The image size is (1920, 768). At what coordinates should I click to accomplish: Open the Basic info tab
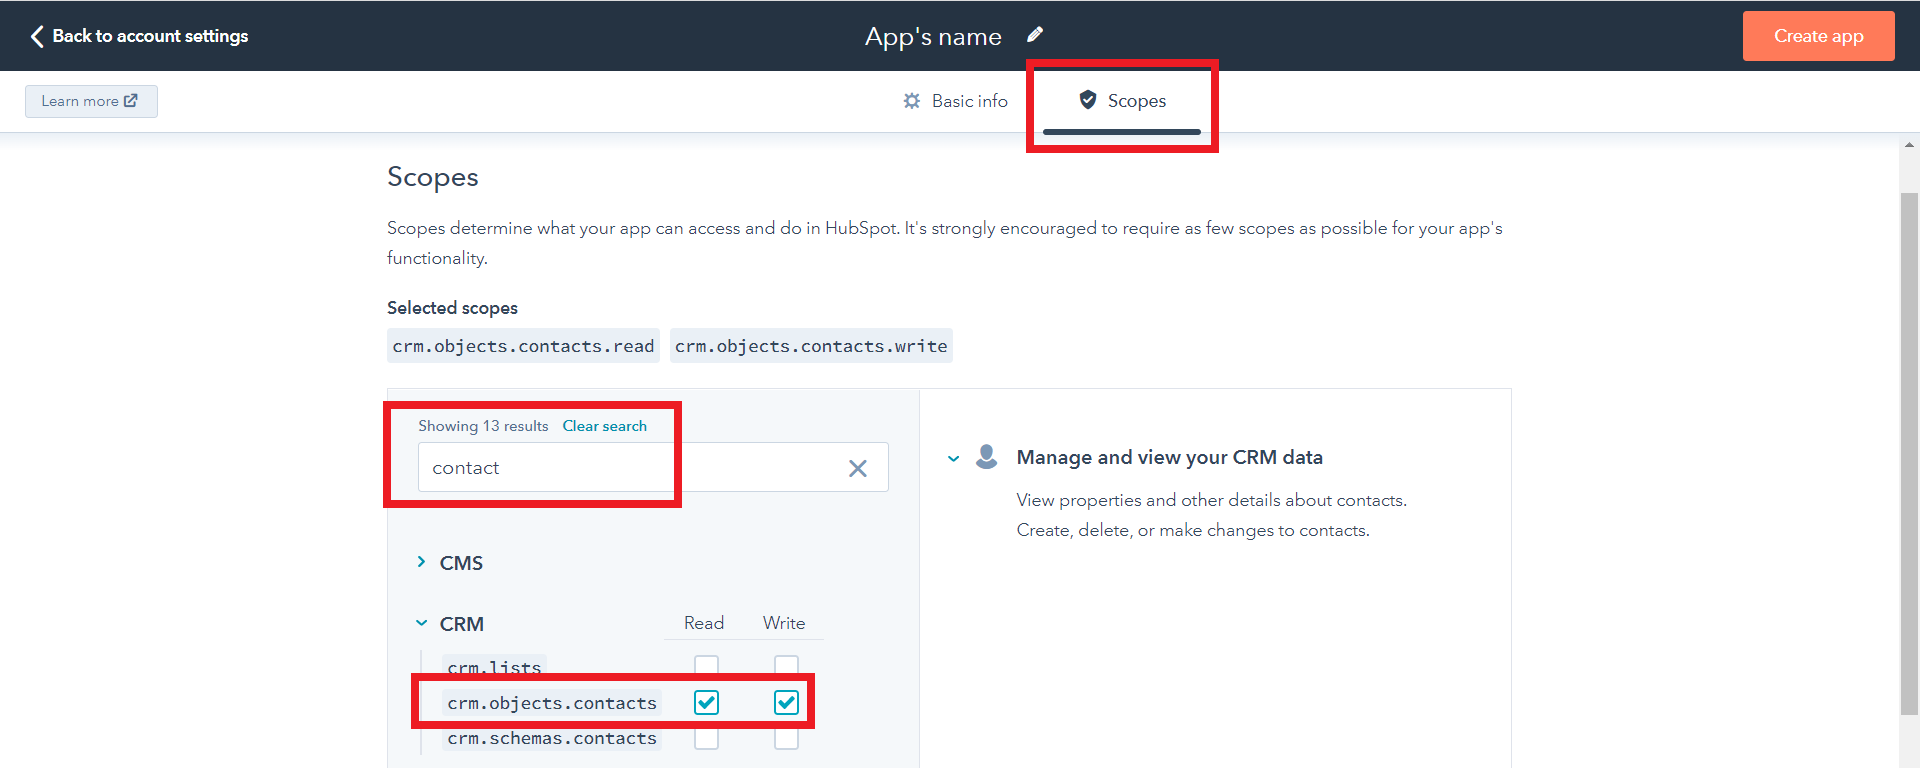pyautogui.click(x=955, y=101)
